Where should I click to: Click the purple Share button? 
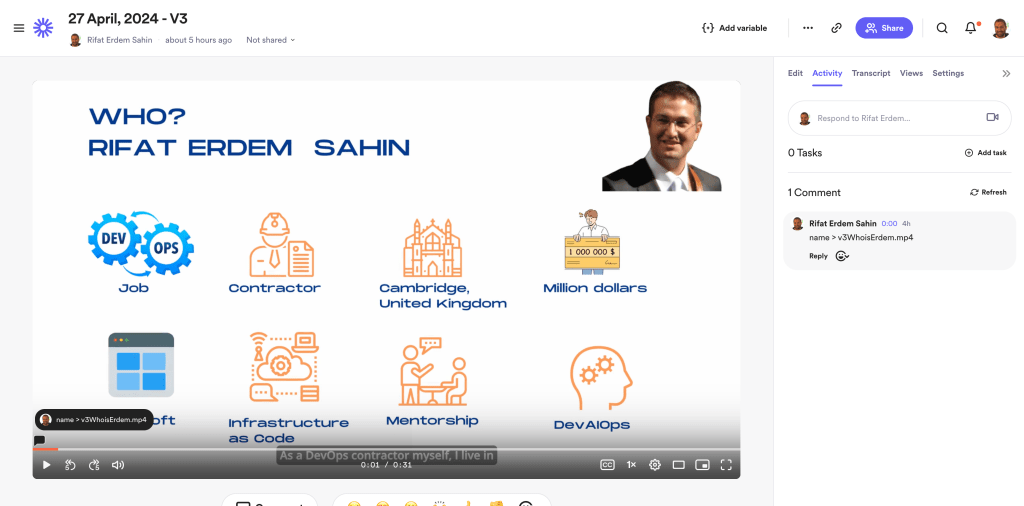coord(884,28)
